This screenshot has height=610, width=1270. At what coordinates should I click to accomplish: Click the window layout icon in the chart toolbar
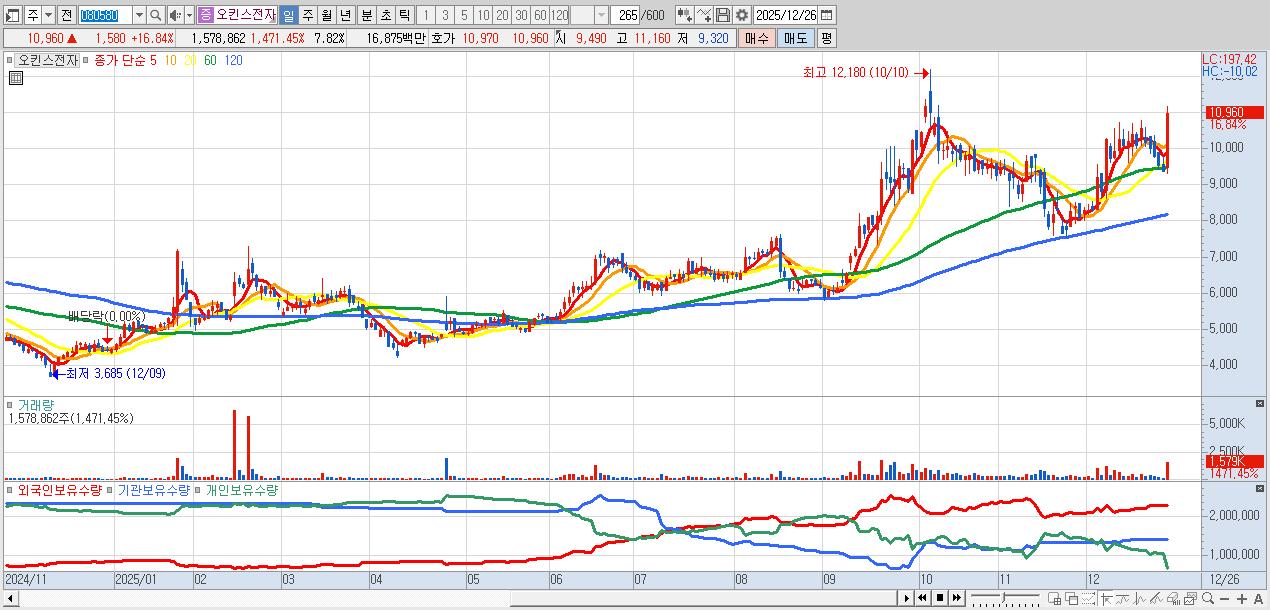click(x=12, y=15)
